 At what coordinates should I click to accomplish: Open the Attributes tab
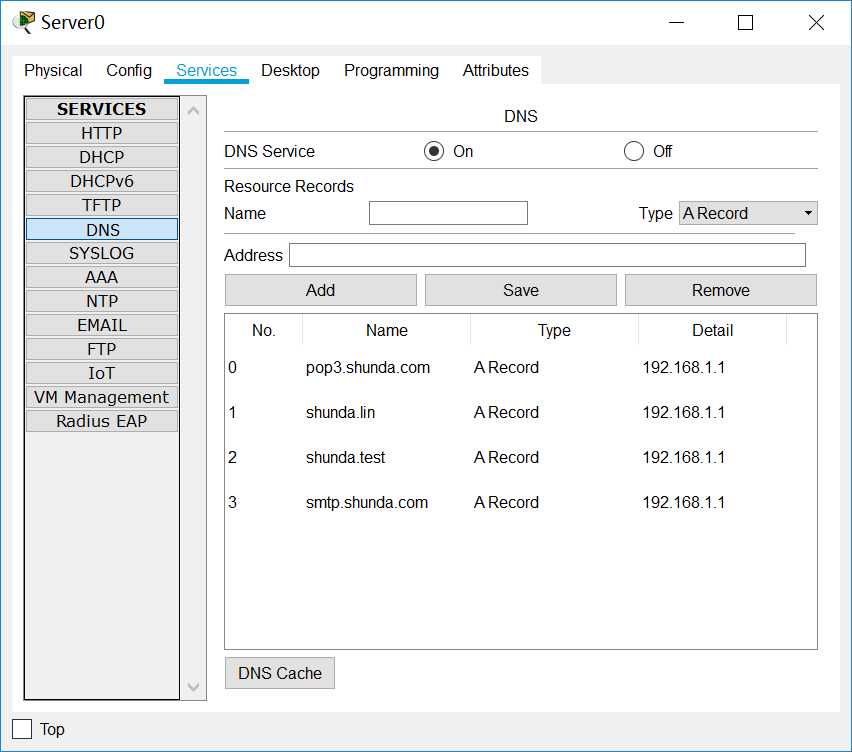click(x=496, y=71)
